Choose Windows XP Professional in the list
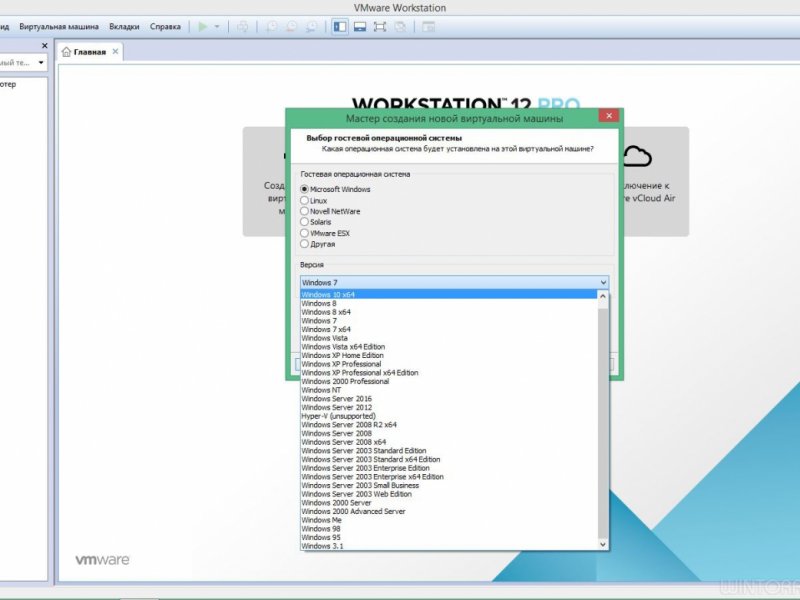Image resolution: width=800 pixels, height=600 pixels. click(x=448, y=364)
